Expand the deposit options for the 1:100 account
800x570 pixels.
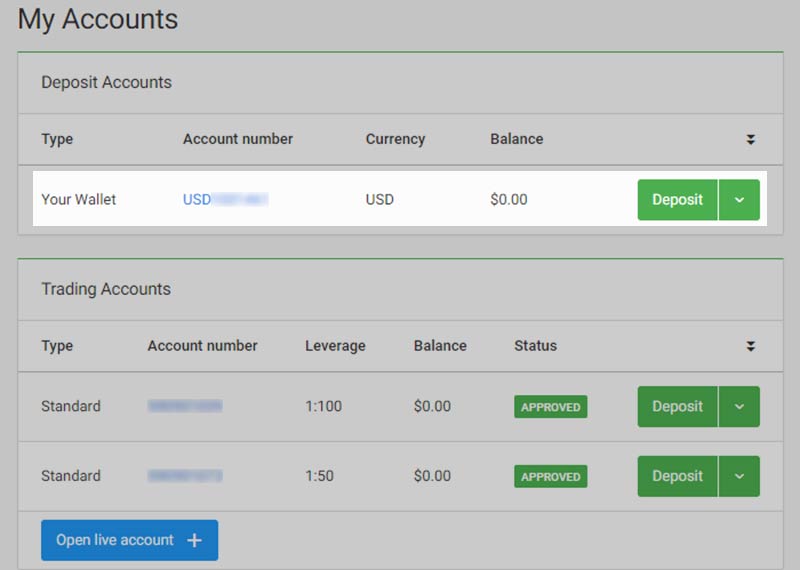click(739, 407)
